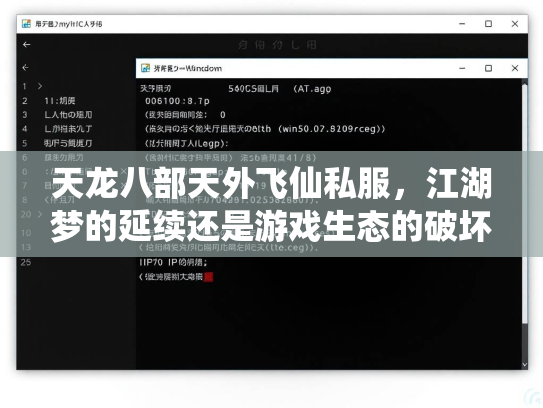The width and height of the screenshot is (543, 408).
Task: Click the console line ending in "Legp):"
Action: pyautogui.click(x=186, y=143)
